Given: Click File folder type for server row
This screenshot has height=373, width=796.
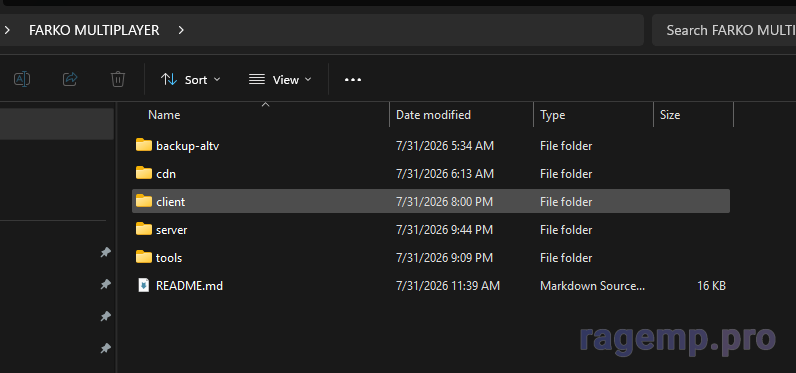Looking at the screenshot, I should (x=566, y=230).
